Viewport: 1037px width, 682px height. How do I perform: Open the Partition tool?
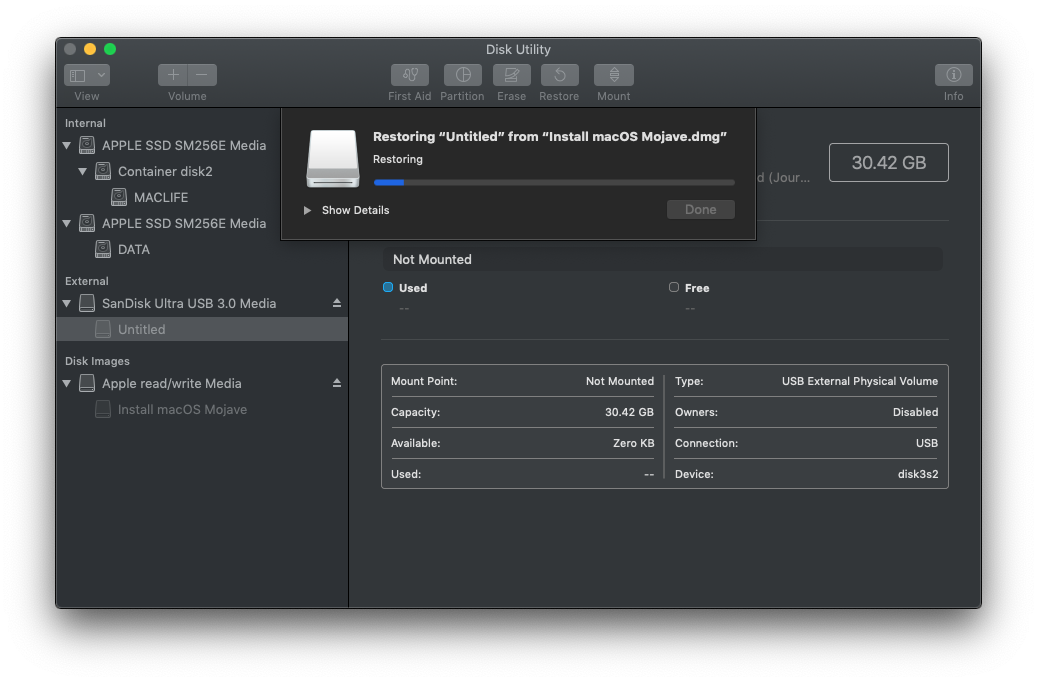(x=462, y=75)
